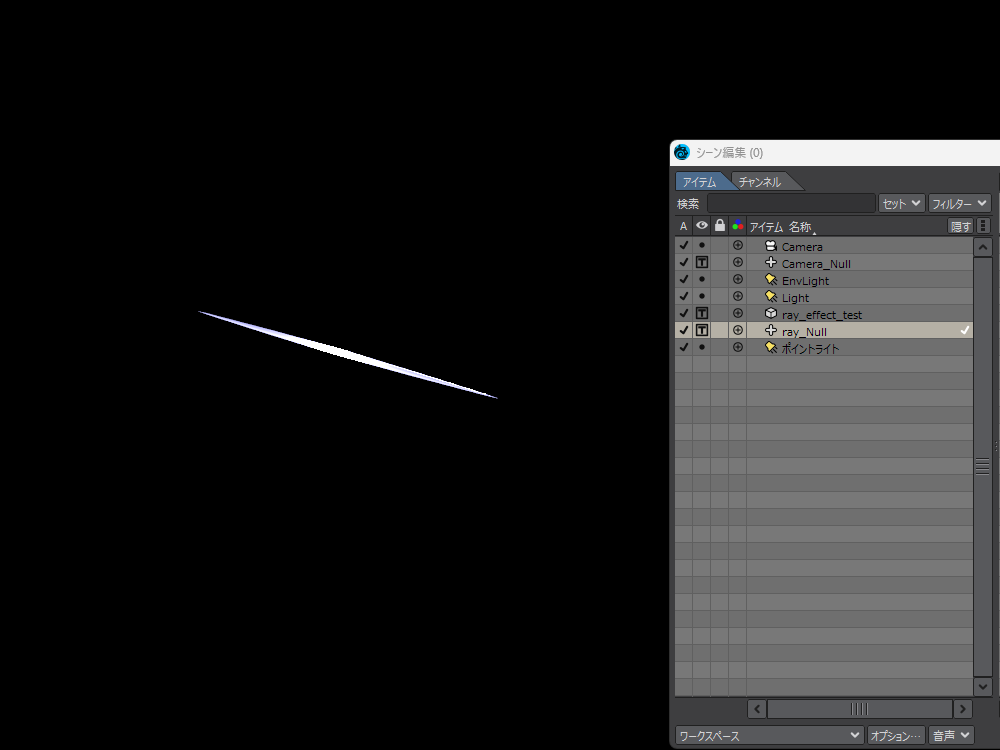Click the horizontal scrollbar thumb

pos(859,708)
